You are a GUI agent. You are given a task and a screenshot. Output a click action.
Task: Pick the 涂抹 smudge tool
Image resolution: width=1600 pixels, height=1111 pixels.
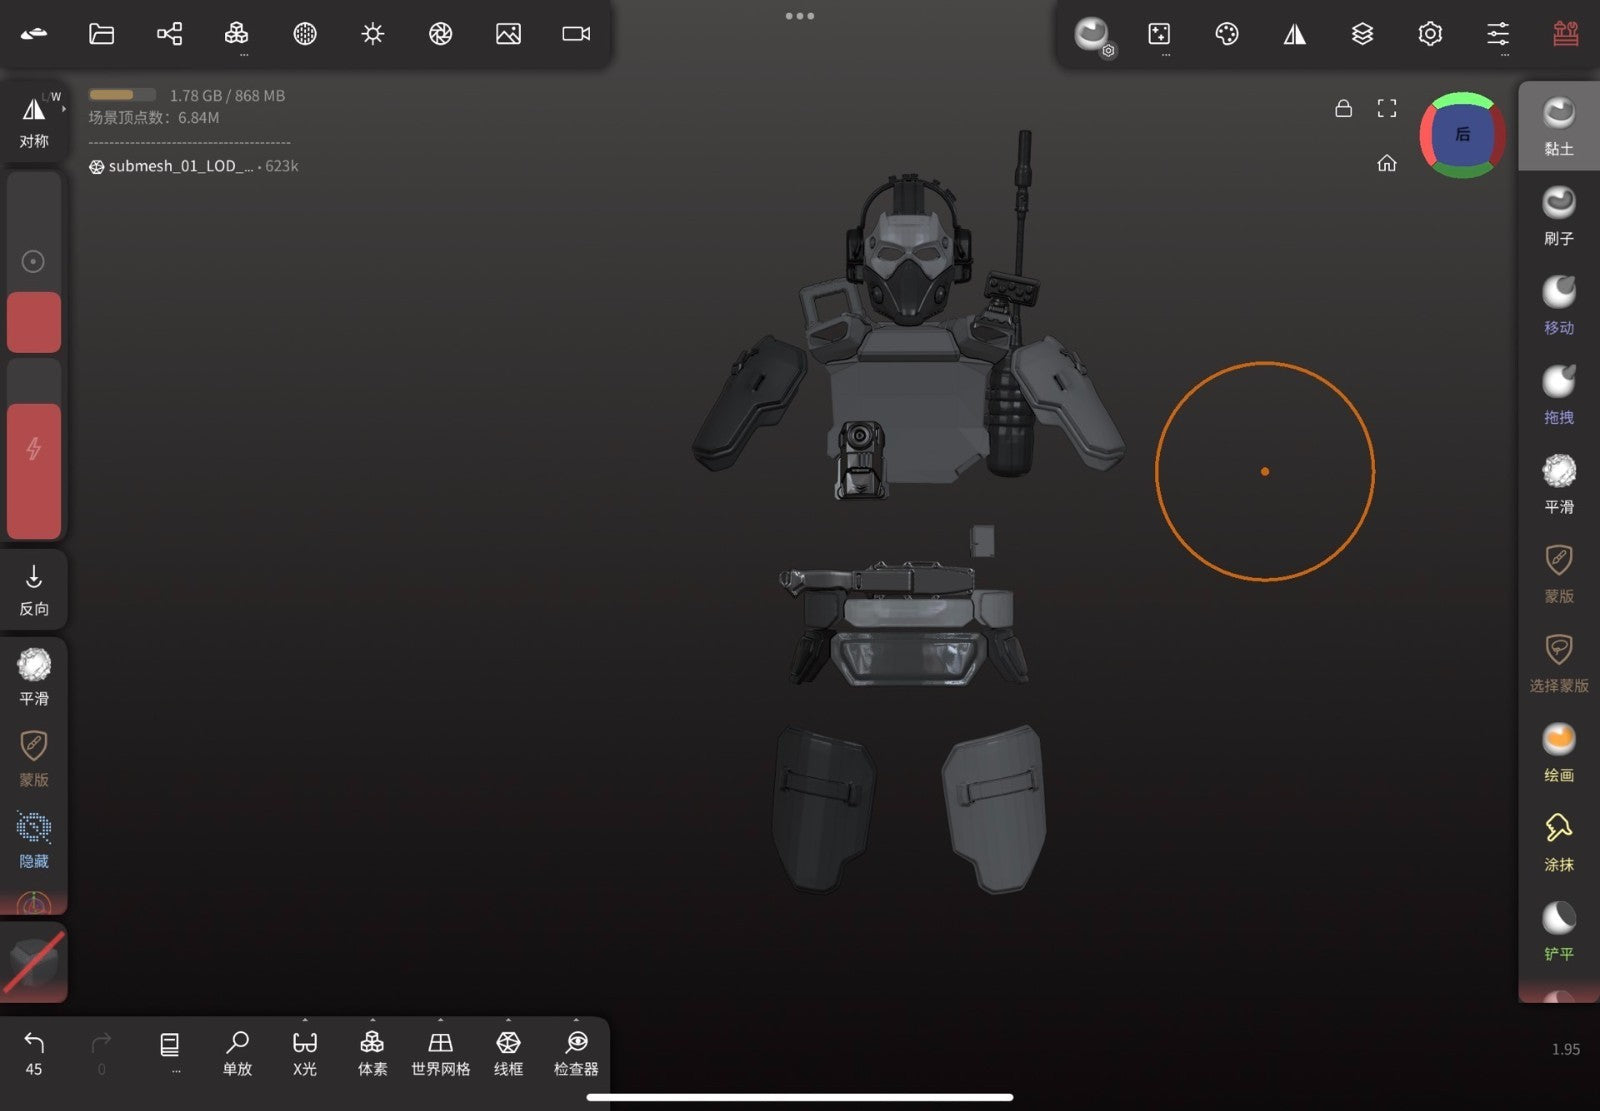pos(1558,842)
